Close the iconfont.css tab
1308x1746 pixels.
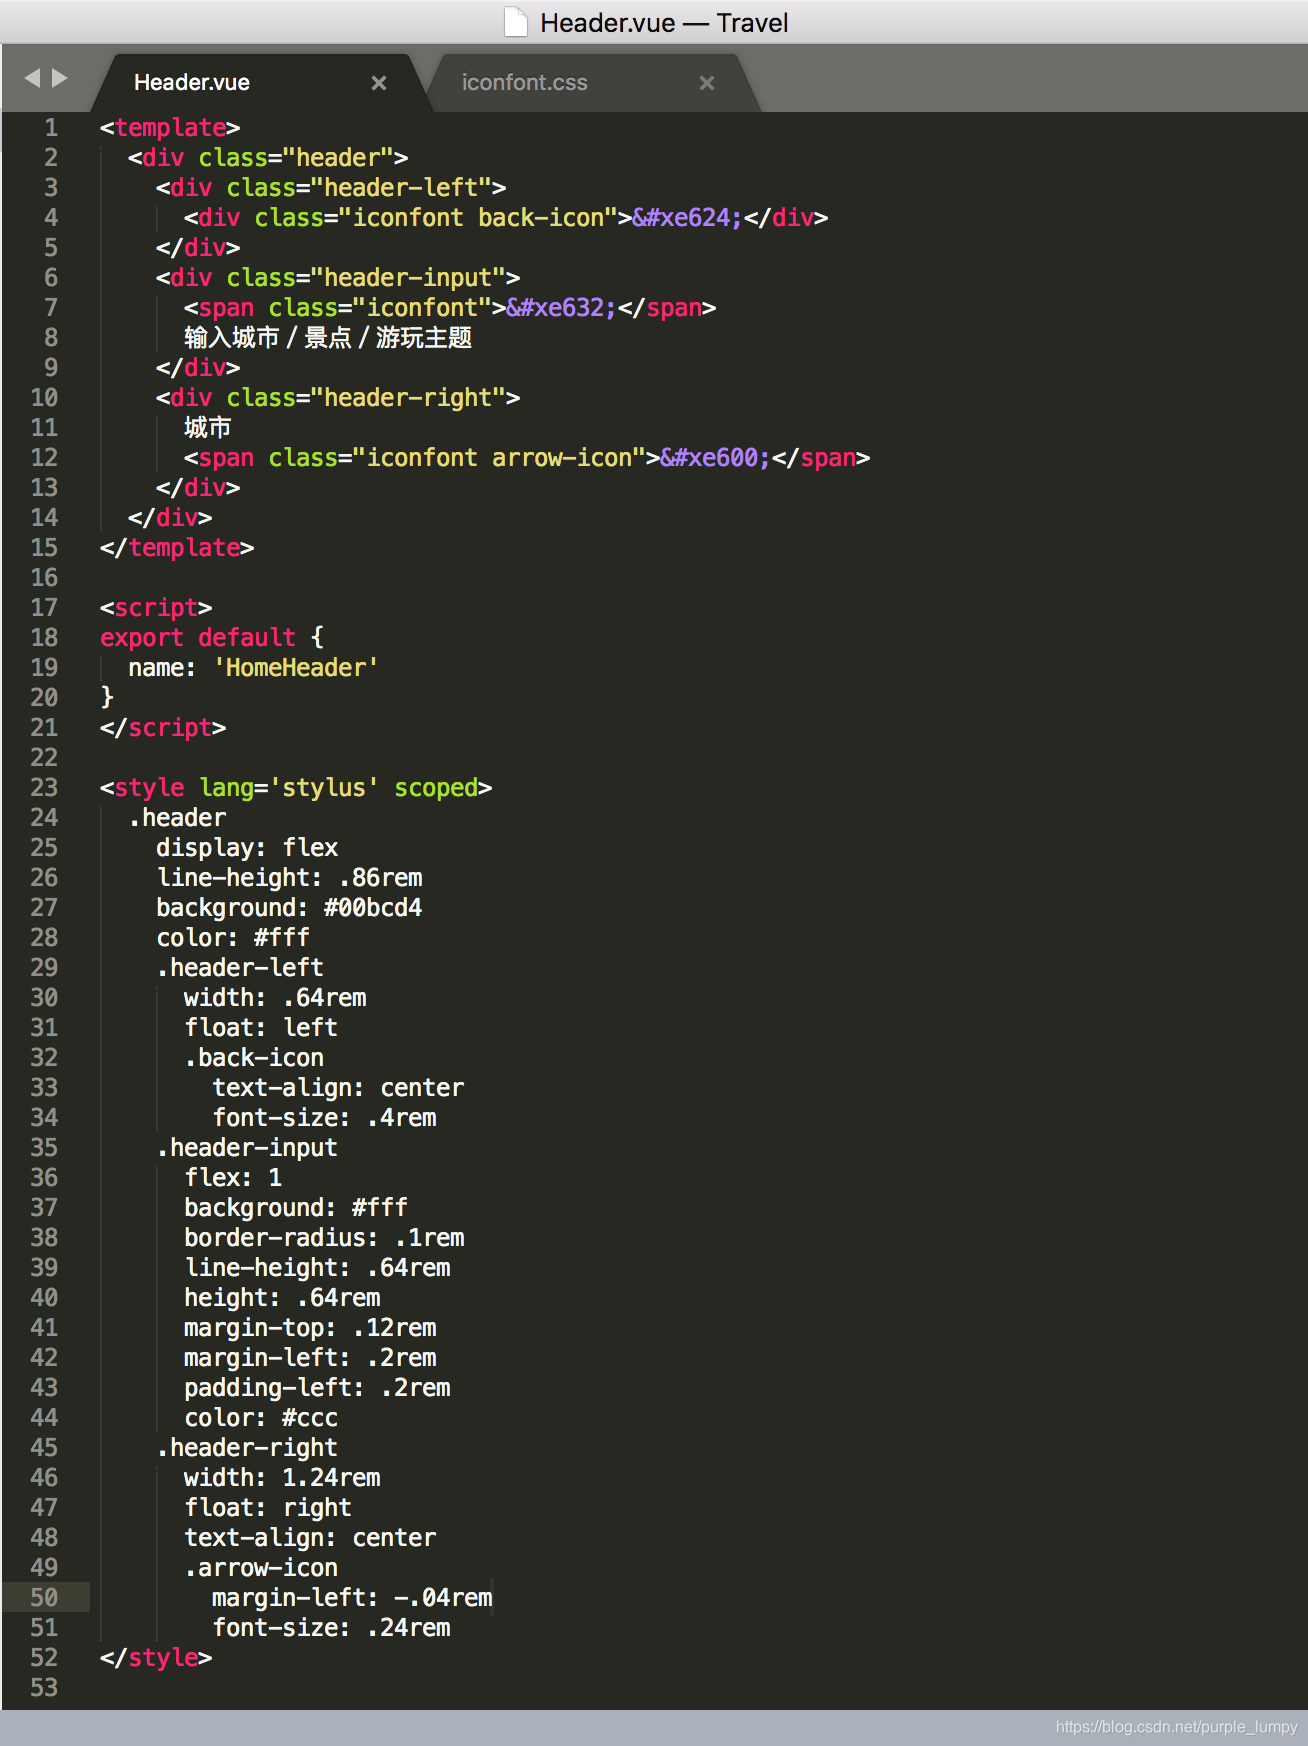tap(707, 83)
